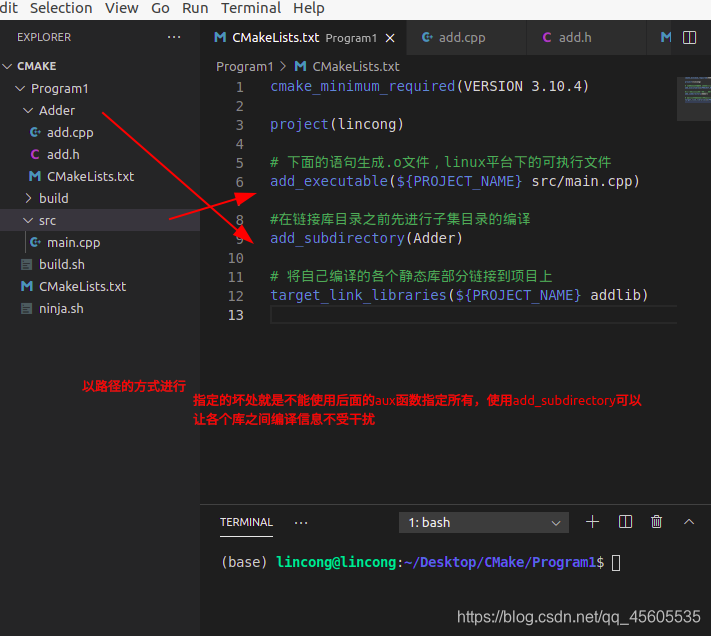Open add.cpp in the explorer tree
The image size is (711, 636).
coord(70,132)
